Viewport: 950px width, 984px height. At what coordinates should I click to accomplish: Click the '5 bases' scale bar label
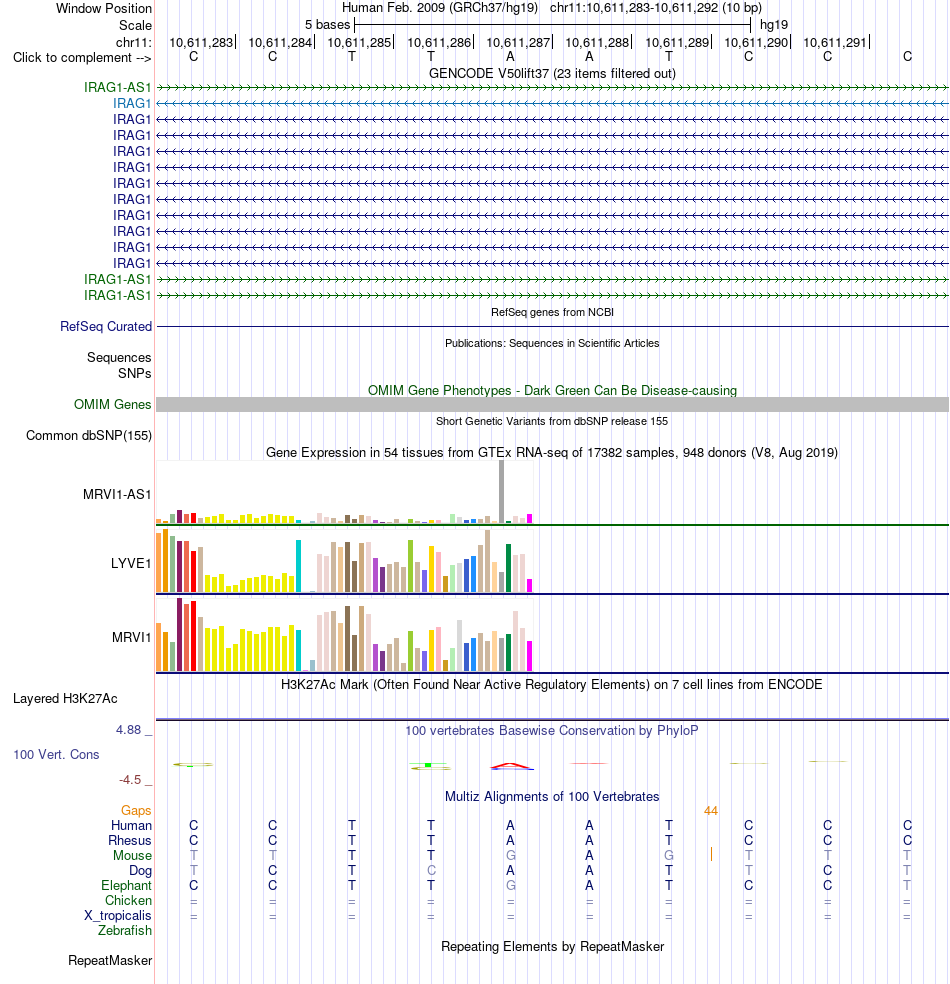click(328, 25)
